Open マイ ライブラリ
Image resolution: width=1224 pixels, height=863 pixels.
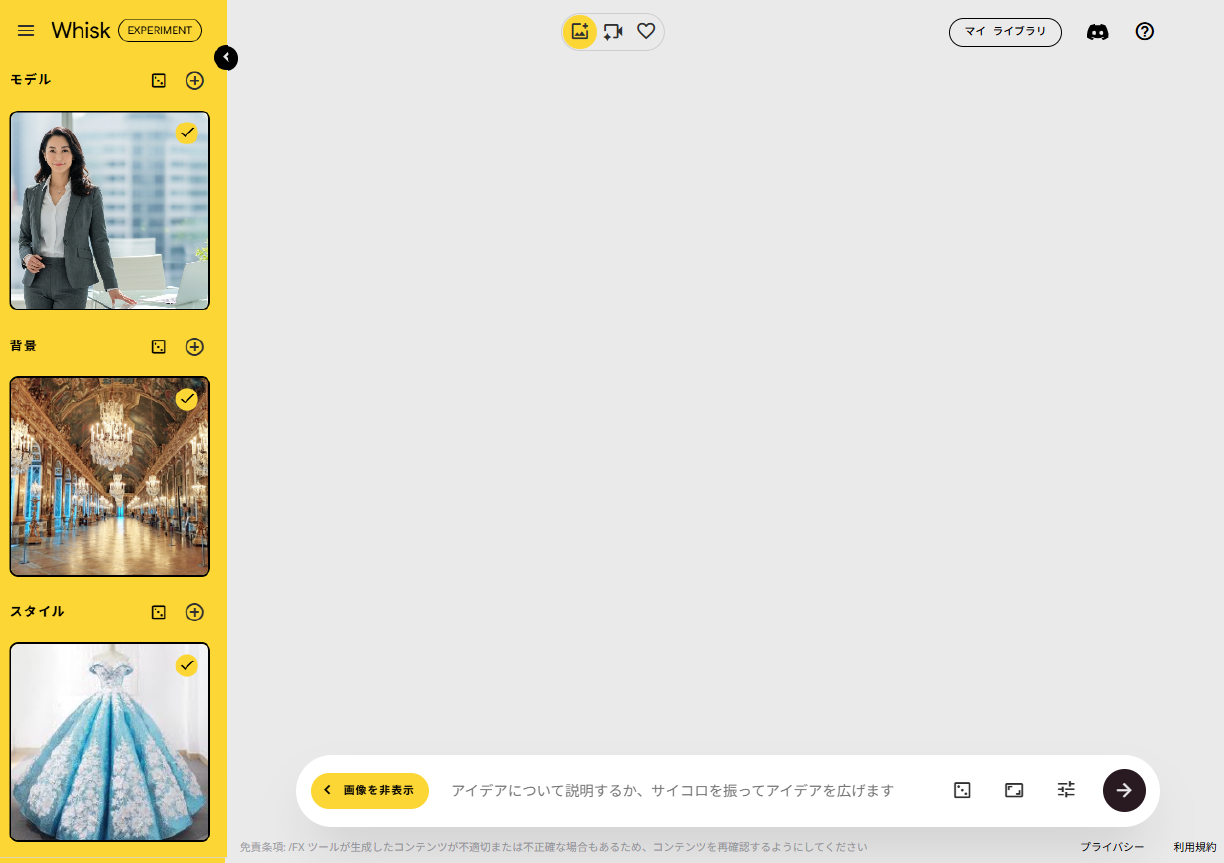(1005, 32)
